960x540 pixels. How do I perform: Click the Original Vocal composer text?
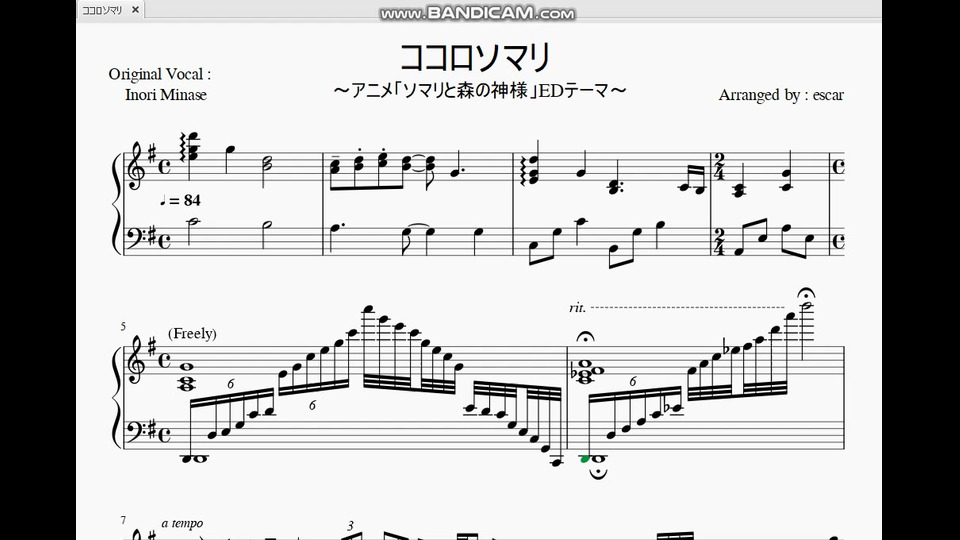160,74
